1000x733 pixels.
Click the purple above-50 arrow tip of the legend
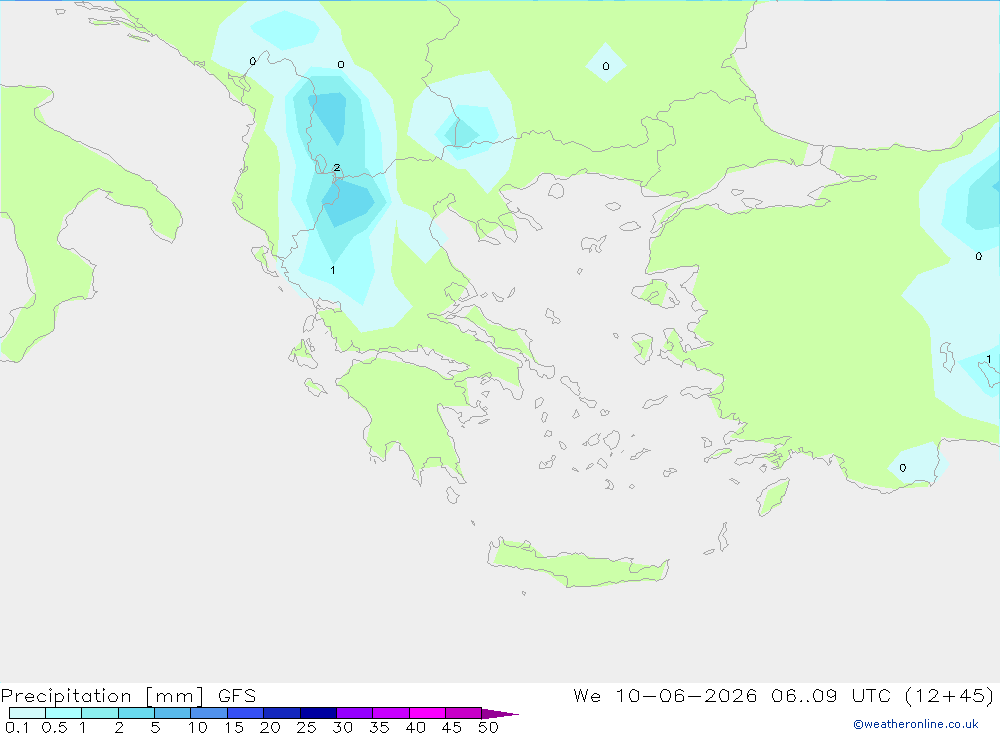point(499,714)
